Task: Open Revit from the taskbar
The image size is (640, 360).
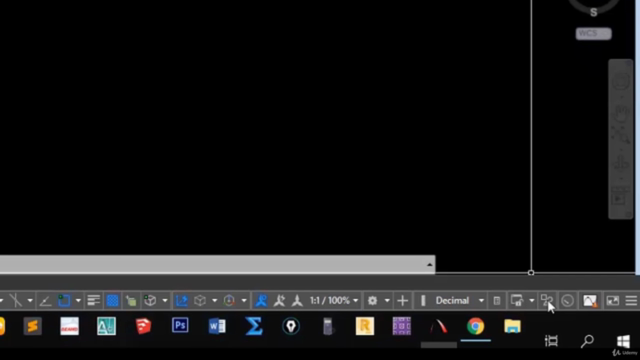Action: (365, 327)
